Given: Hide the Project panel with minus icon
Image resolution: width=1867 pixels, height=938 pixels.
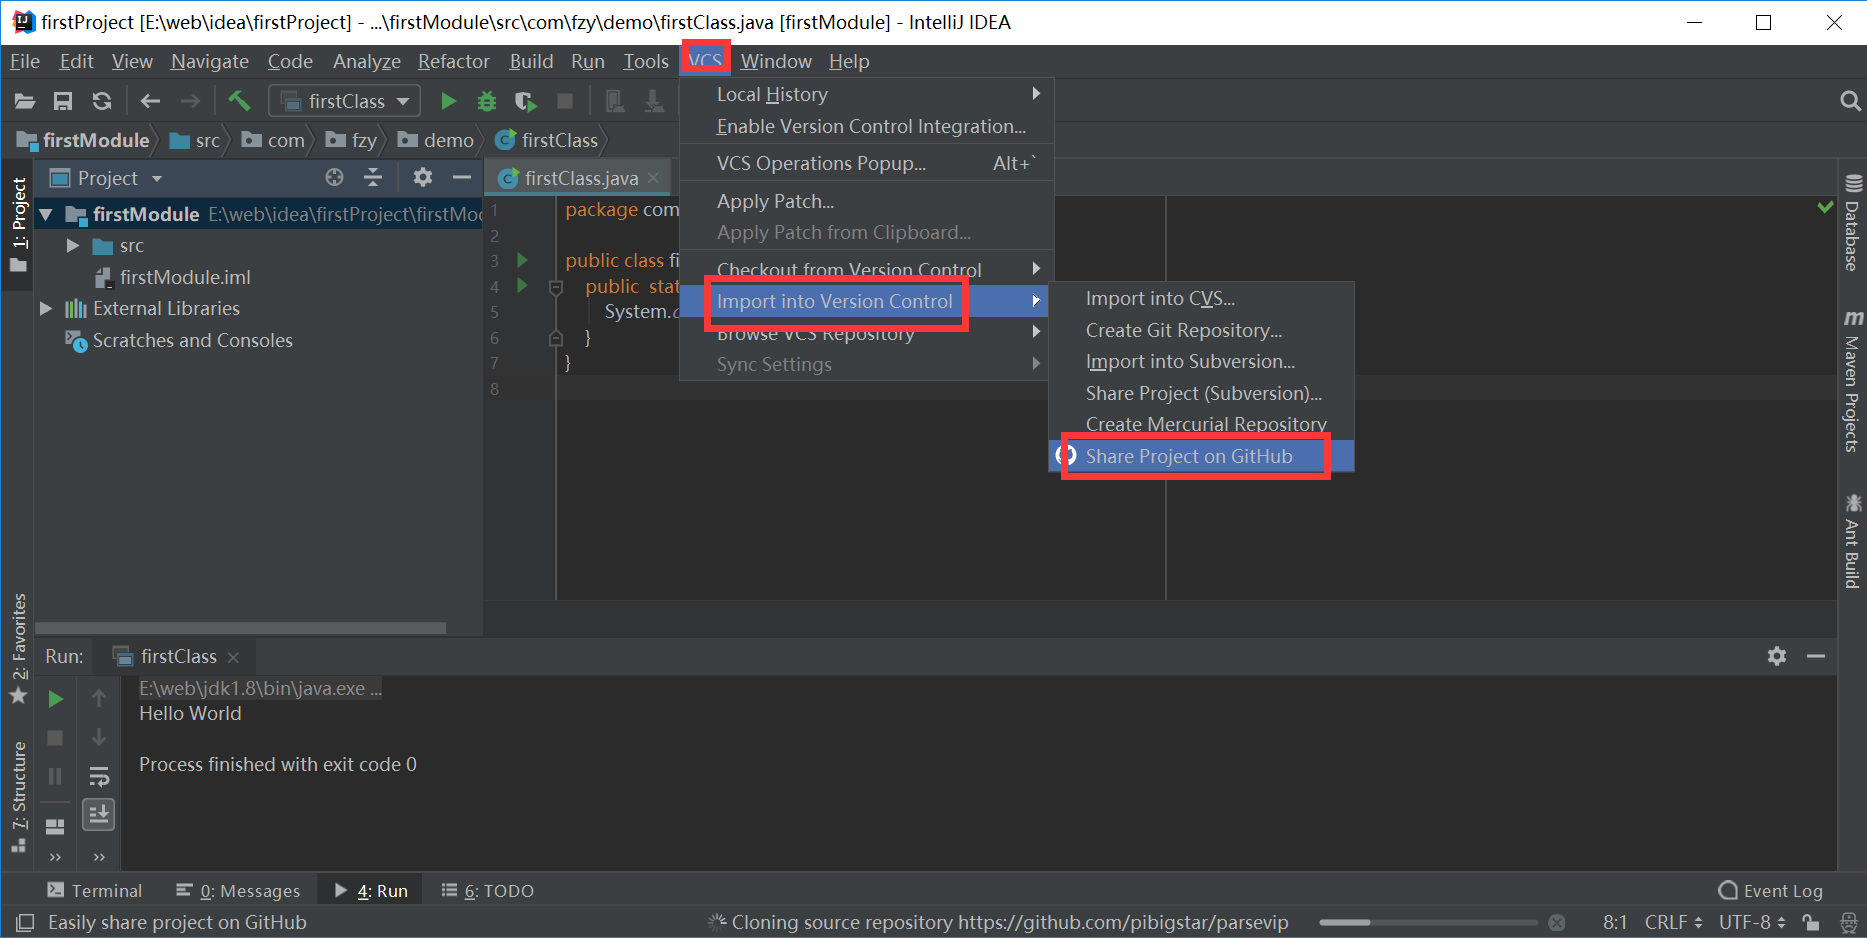Looking at the screenshot, I should [x=461, y=178].
